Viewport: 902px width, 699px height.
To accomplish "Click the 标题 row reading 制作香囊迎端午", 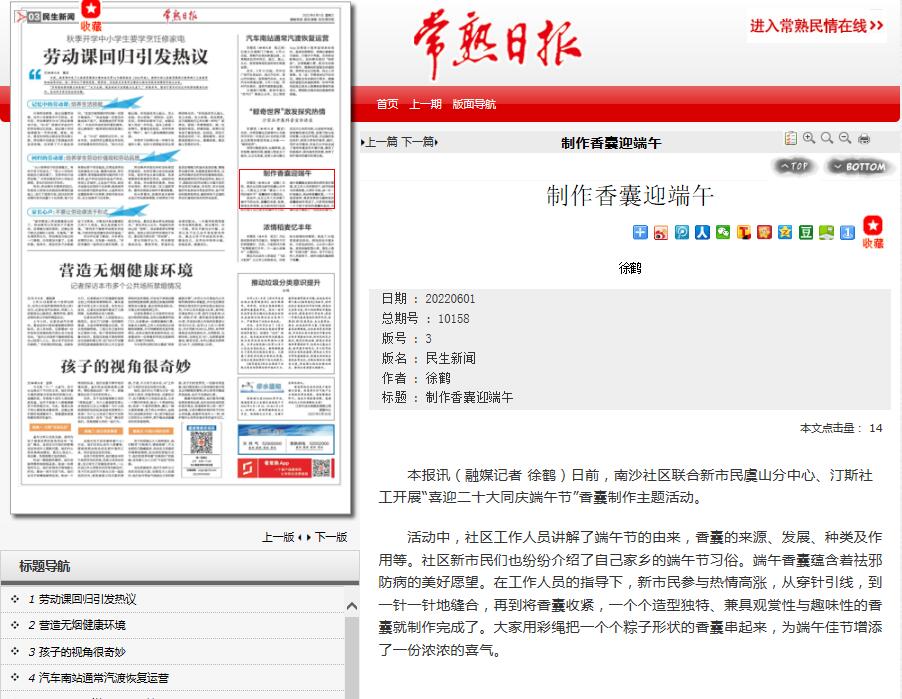I will 448,398.
